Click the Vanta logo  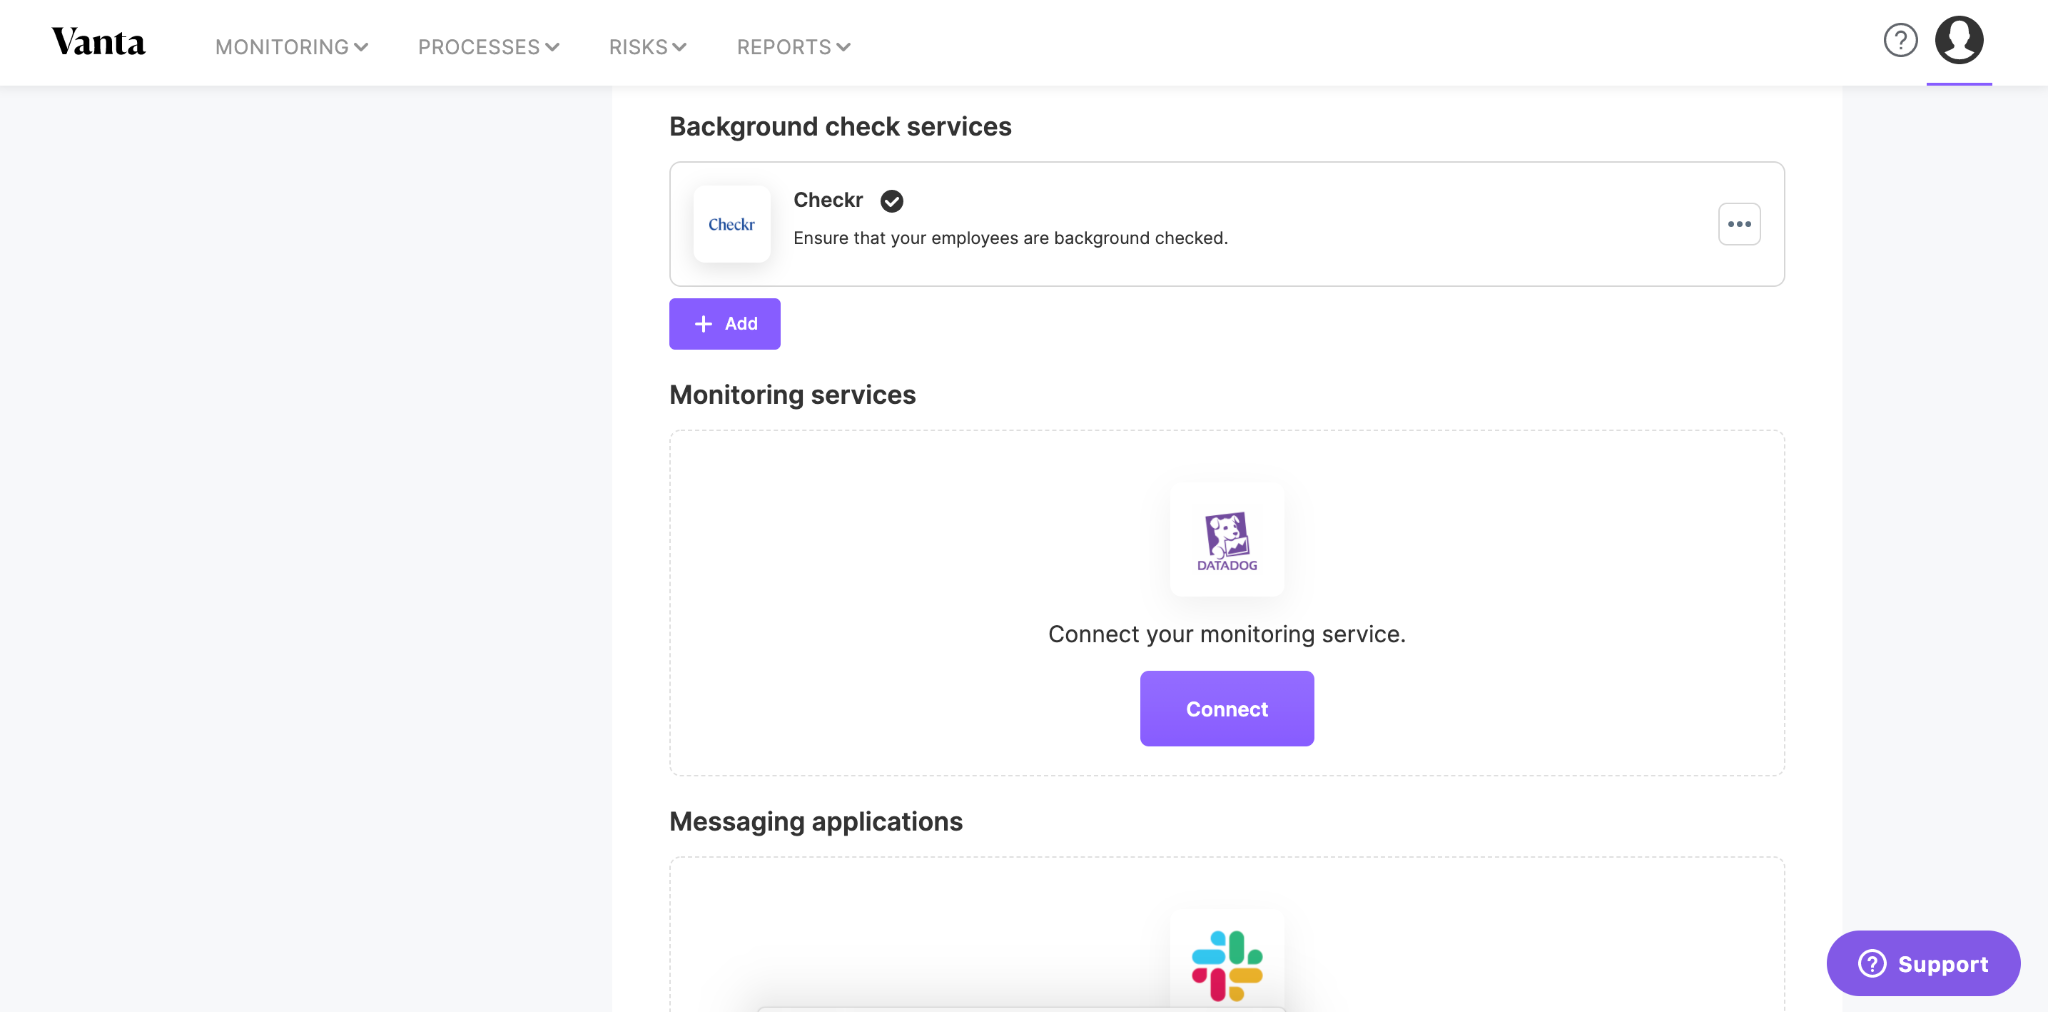click(98, 42)
